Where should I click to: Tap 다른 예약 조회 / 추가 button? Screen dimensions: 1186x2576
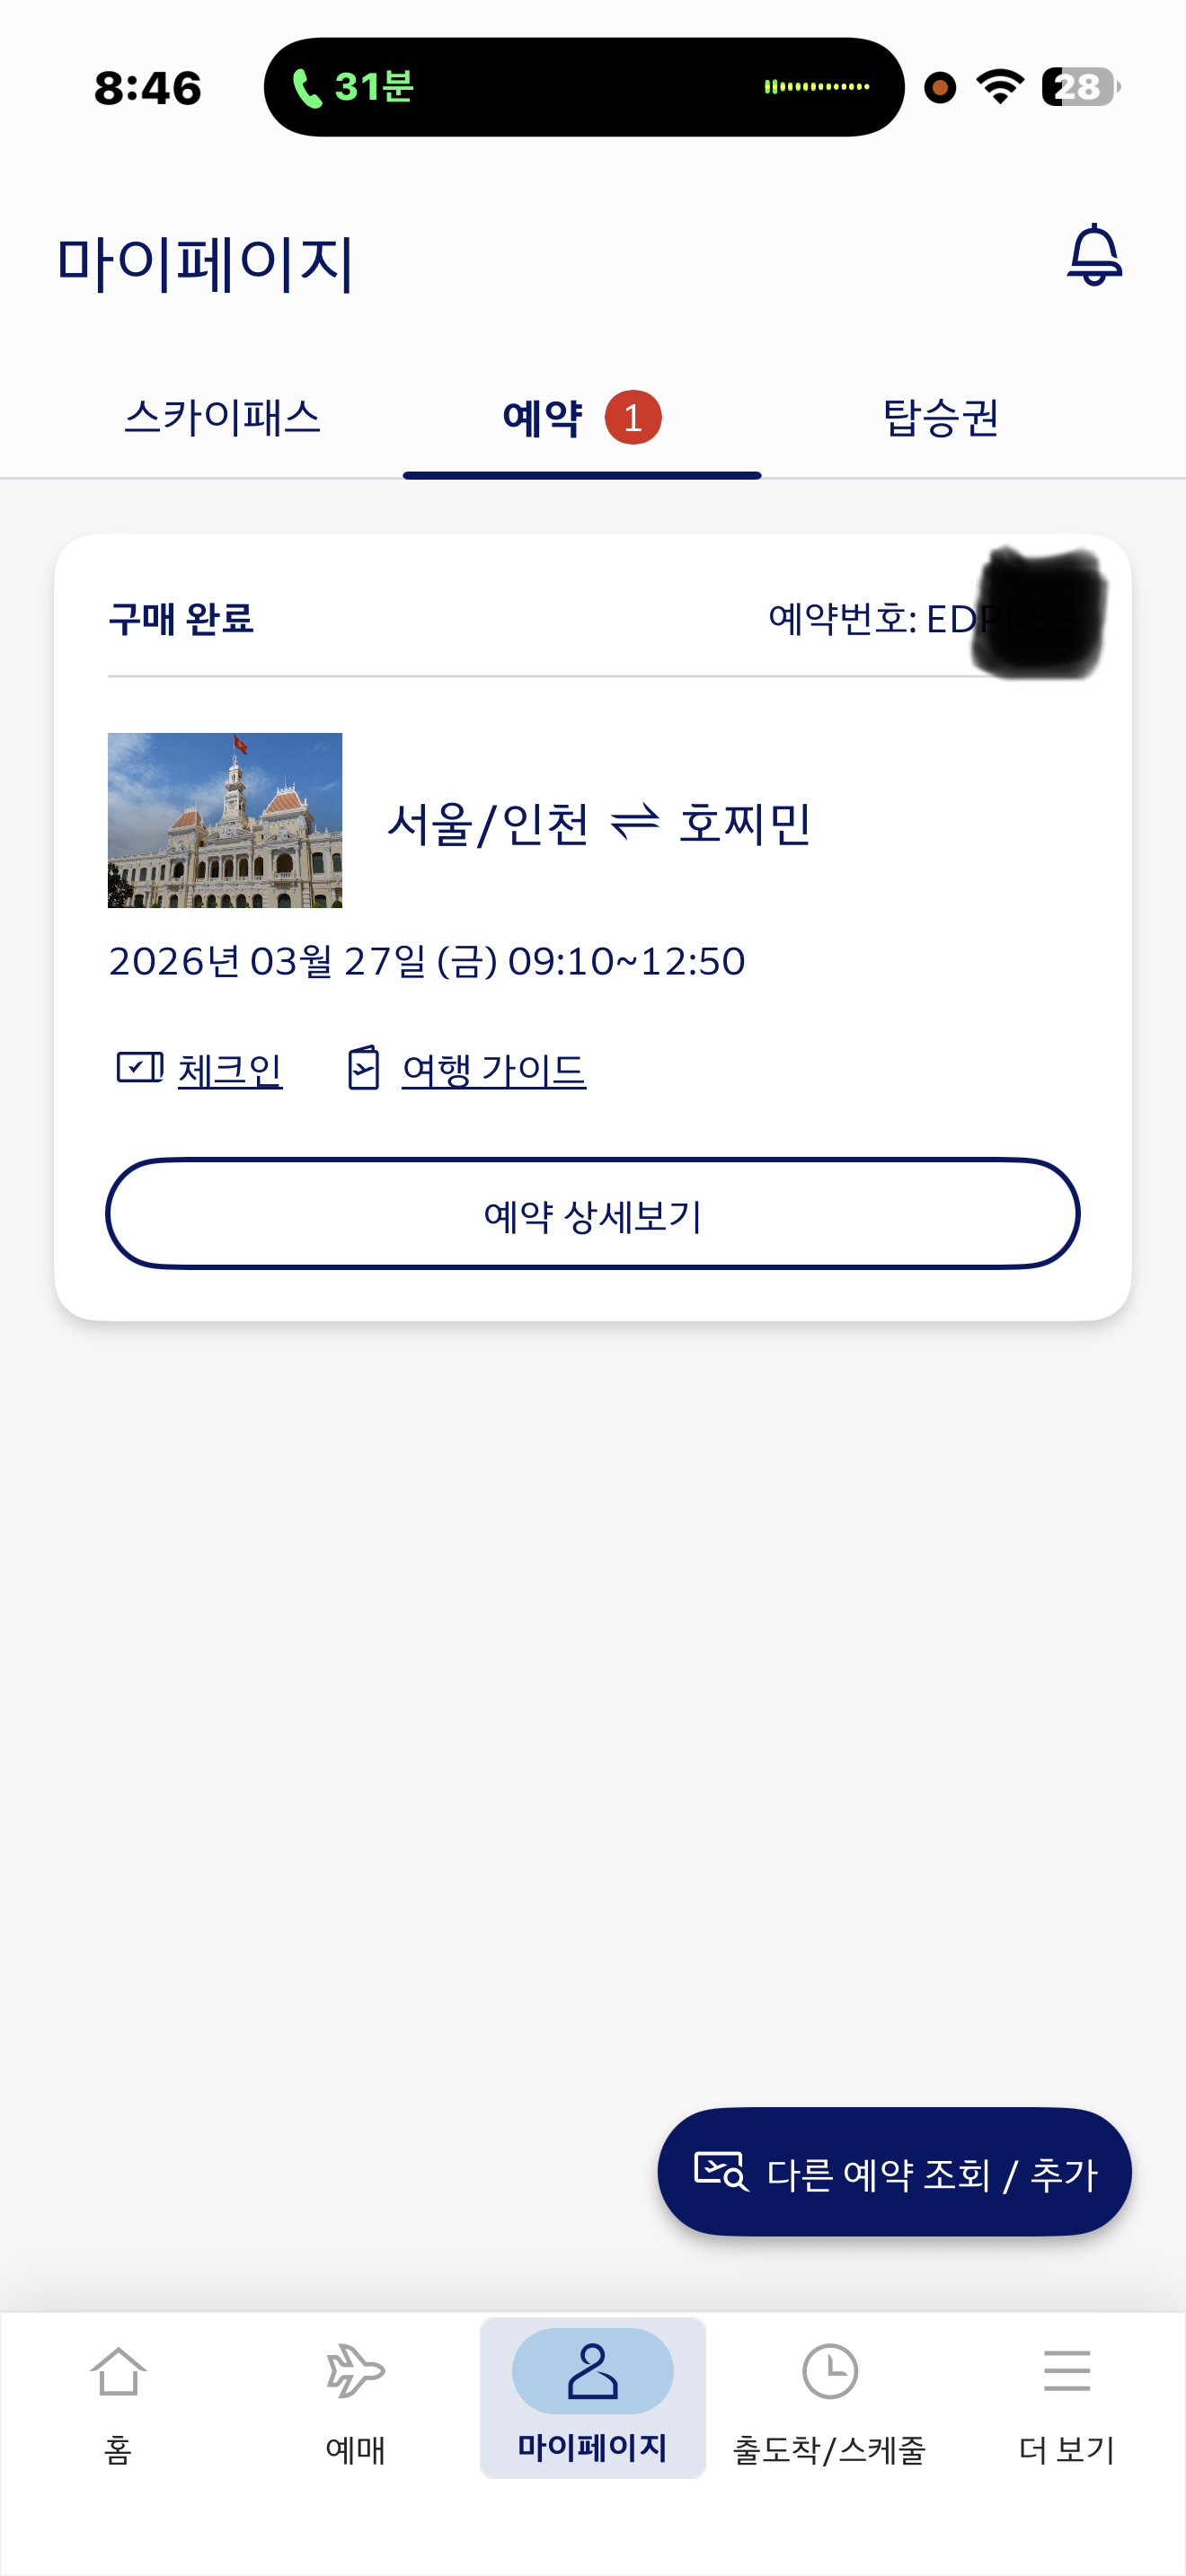(x=894, y=2172)
